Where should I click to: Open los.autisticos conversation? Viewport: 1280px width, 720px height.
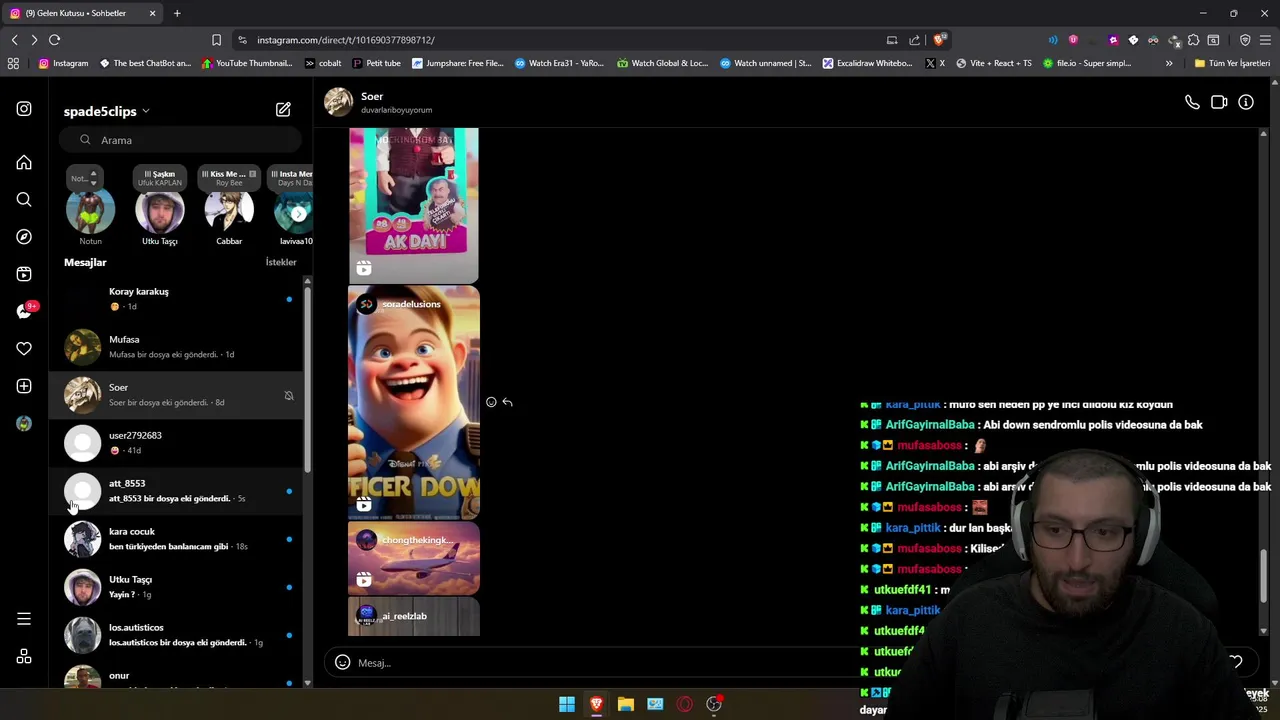coord(176,635)
